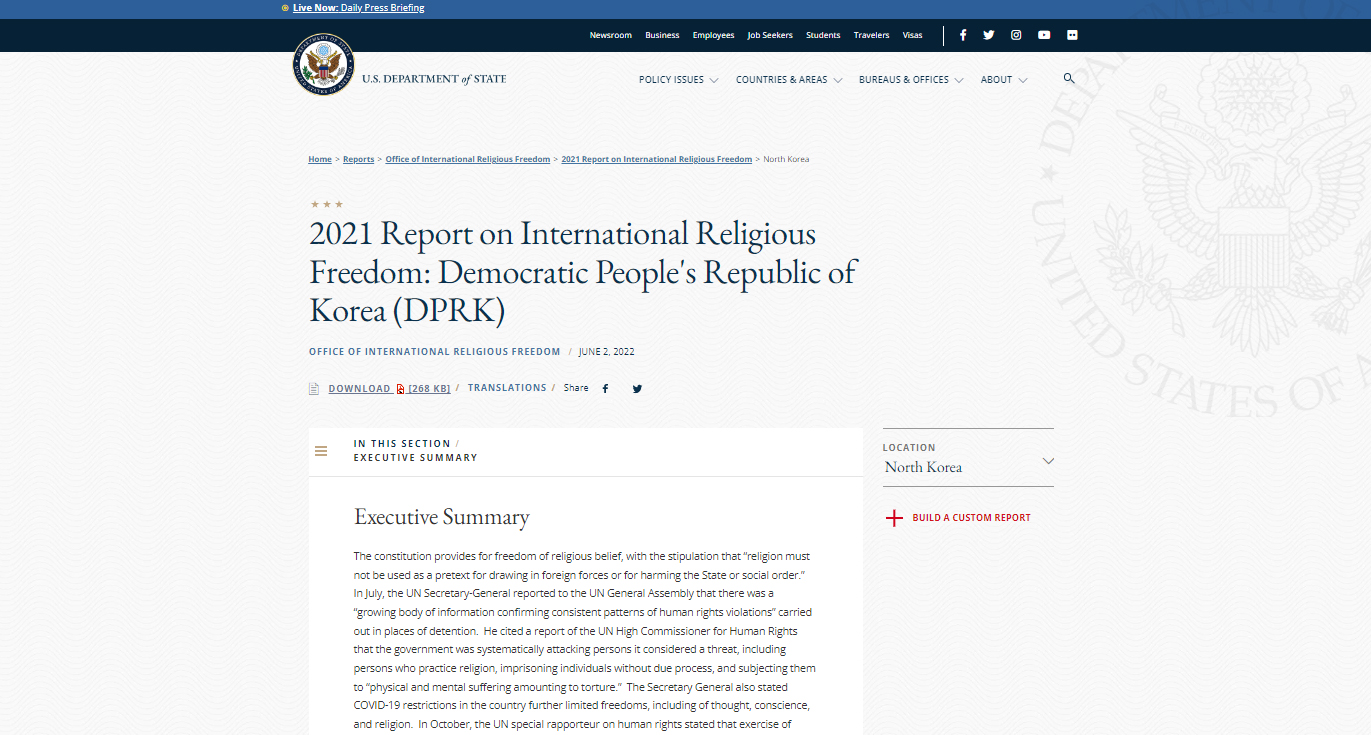Click the search magnifier icon
Image resolution: width=1371 pixels, height=735 pixels.
[1069, 78]
